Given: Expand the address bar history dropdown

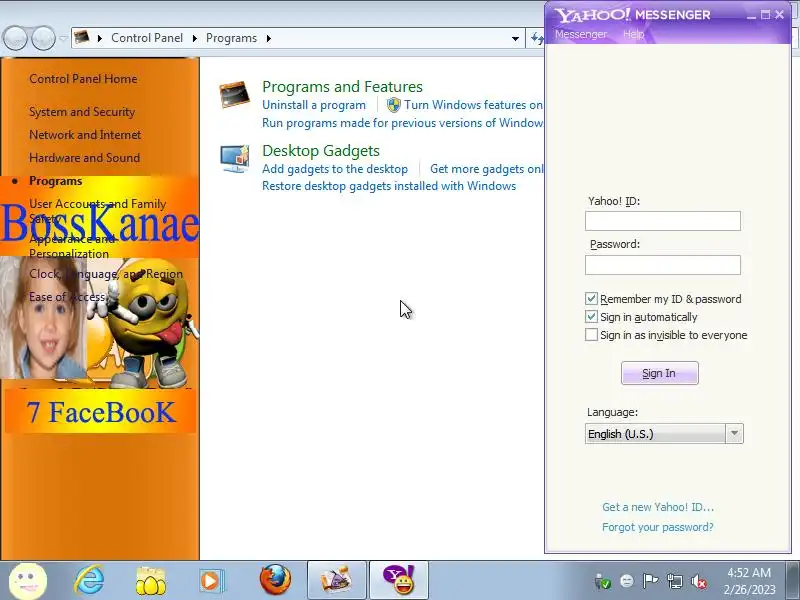Looking at the screenshot, I should (515, 38).
